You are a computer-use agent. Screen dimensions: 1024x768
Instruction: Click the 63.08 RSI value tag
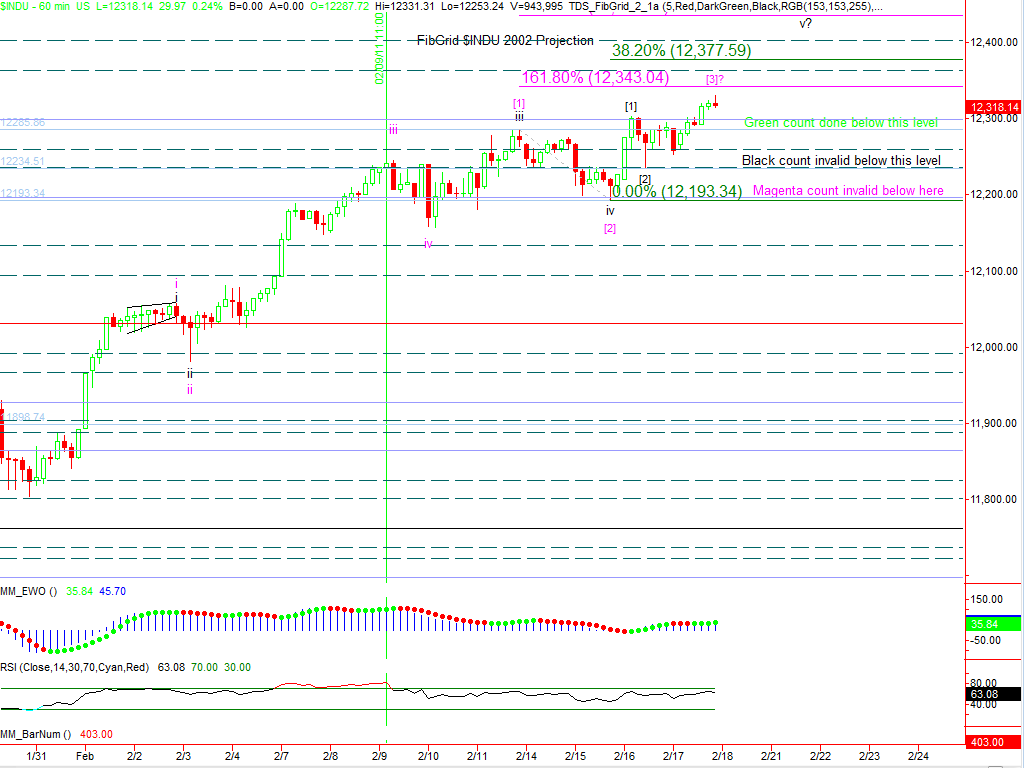[994, 694]
